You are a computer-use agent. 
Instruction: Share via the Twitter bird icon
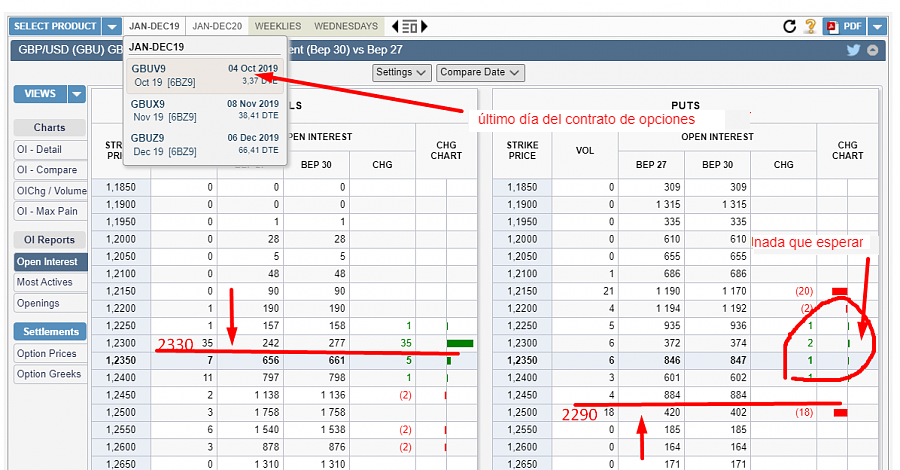pyautogui.click(x=853, y=51)
